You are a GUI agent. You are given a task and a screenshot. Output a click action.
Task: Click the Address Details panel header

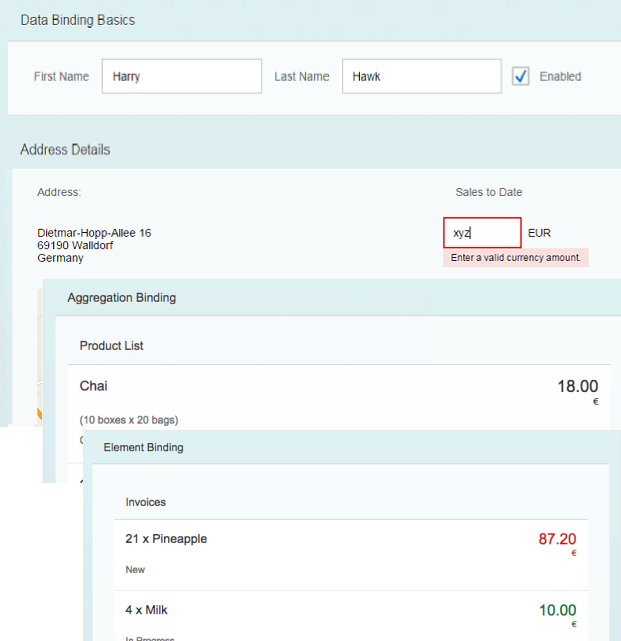point(65,150)
